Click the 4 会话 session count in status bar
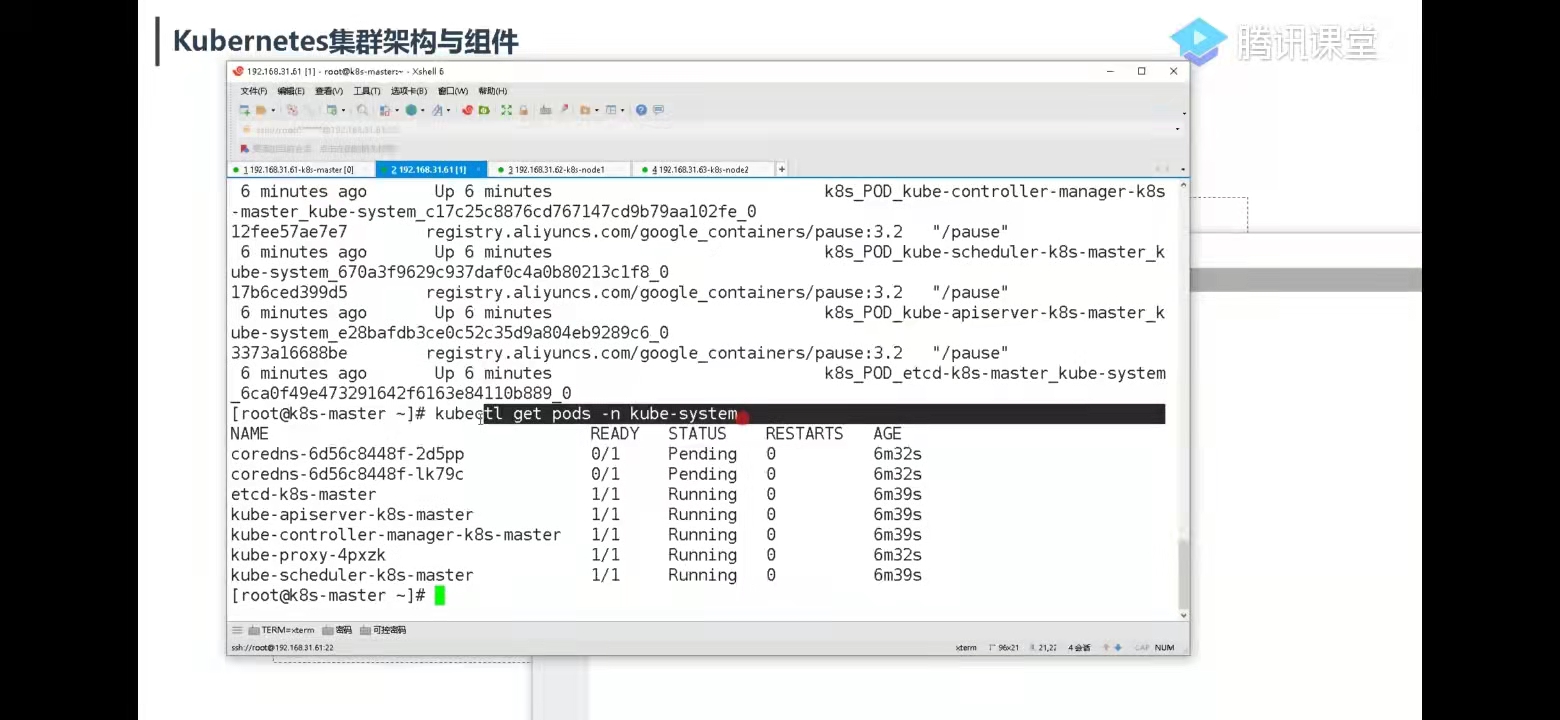This screenshot has width=1560, height=720. click(1080, 648)
